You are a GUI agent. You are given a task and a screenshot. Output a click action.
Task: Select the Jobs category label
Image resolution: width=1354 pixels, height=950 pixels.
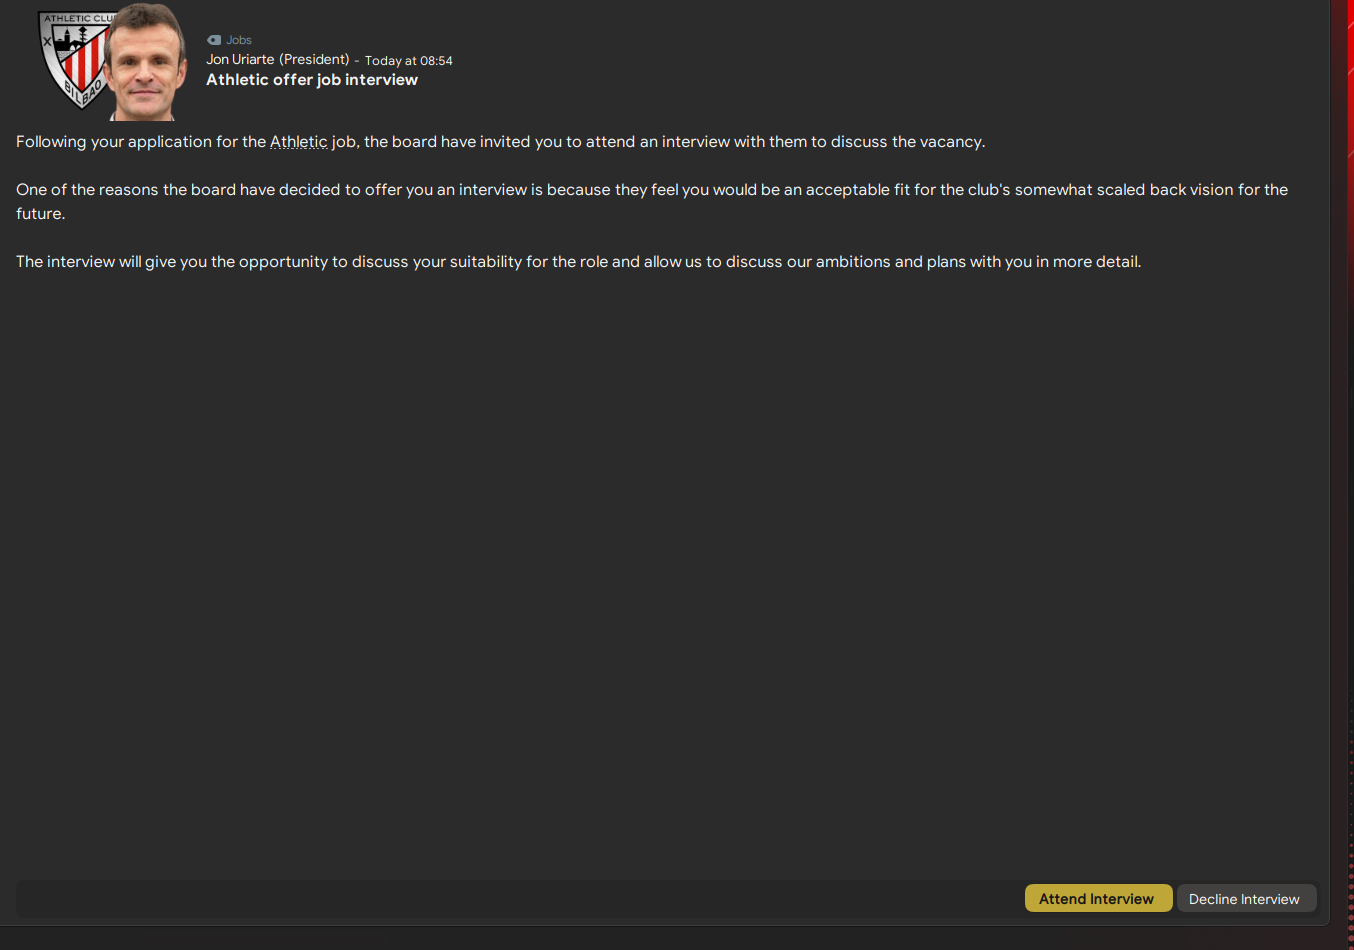239,40
